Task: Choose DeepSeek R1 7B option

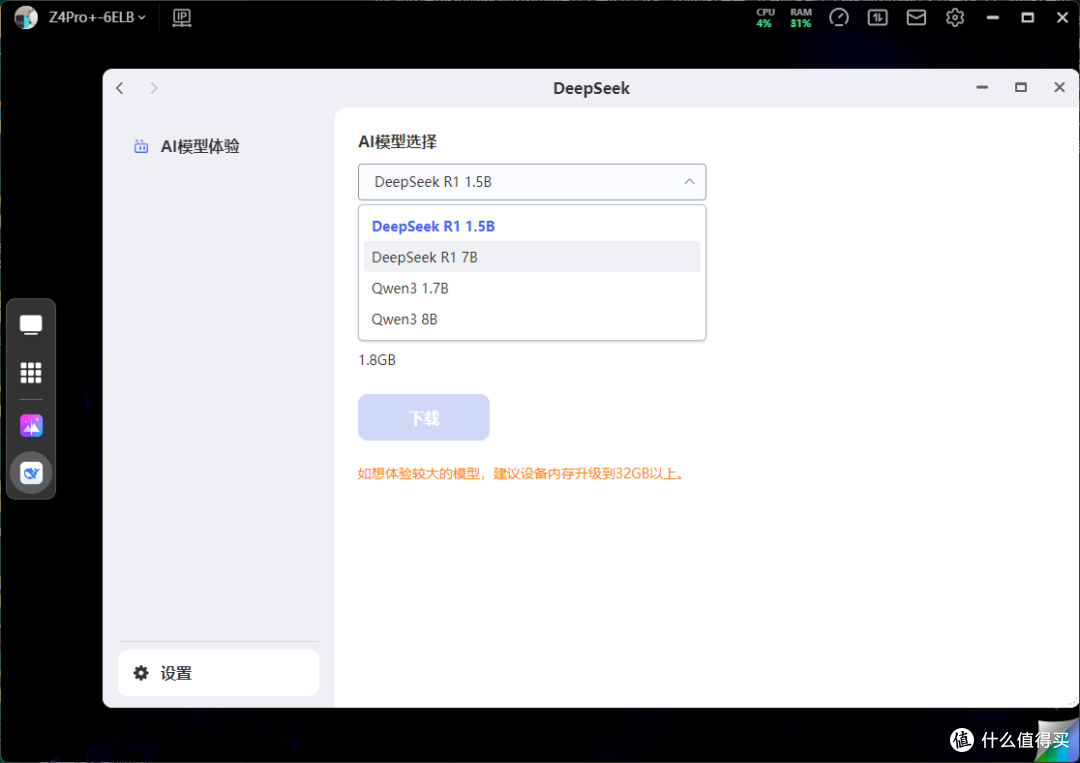Action: click(x=532, y=257)
